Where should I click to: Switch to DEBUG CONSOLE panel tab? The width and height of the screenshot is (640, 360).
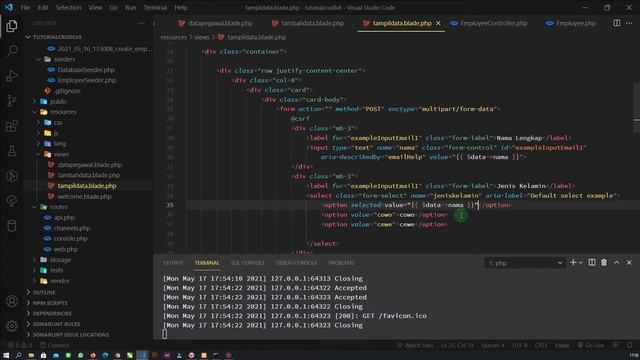[296, 263]
